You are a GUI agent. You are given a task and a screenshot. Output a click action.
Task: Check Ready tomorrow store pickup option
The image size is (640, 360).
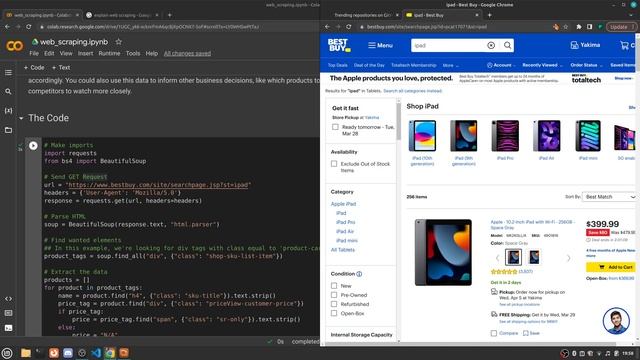pos(335,127)
